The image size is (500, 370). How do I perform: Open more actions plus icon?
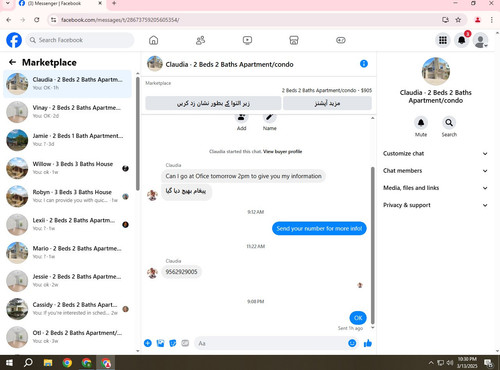(148, 343)
